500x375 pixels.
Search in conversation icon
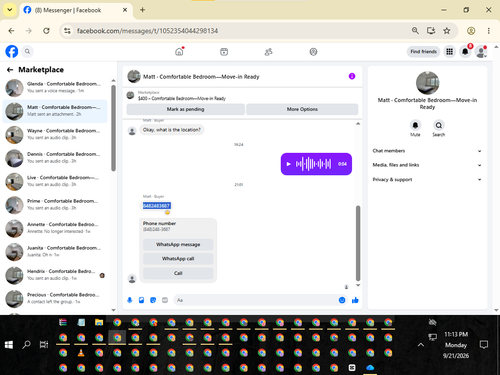click(x=439, y=125)
